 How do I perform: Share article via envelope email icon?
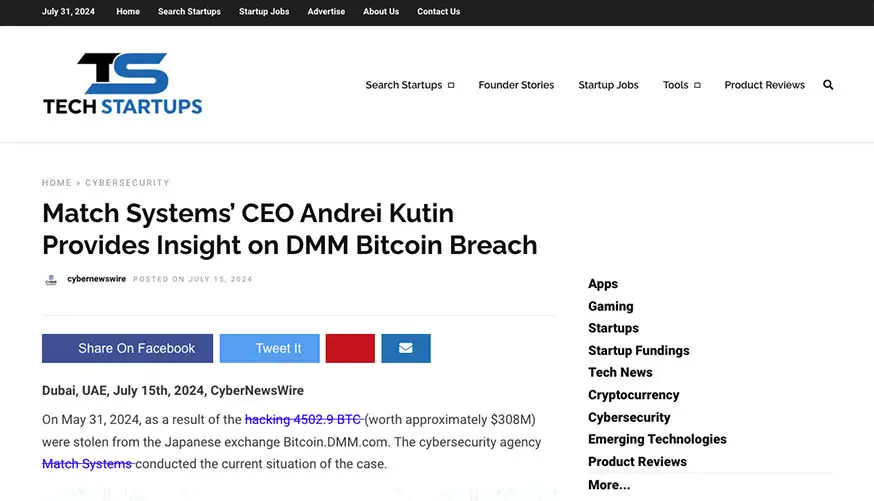(405, 348)
